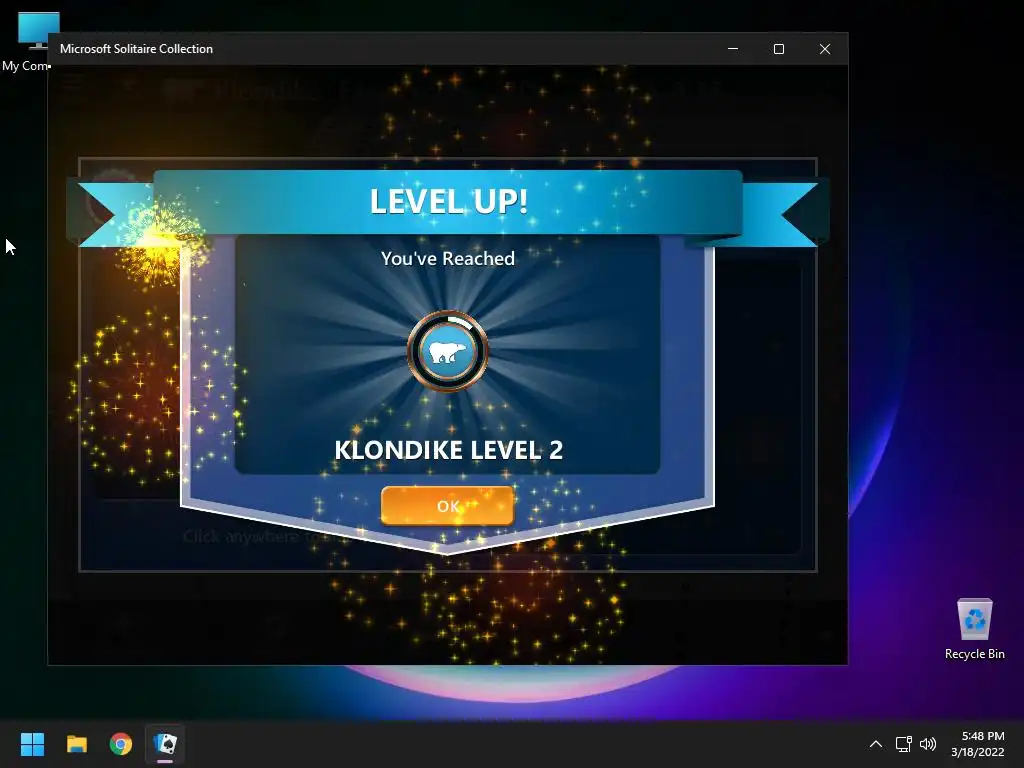Click the Microsoft Solitaire Collection title text
The height and width of the screenshot is (768, 1024).
click(x=136, y=49)
